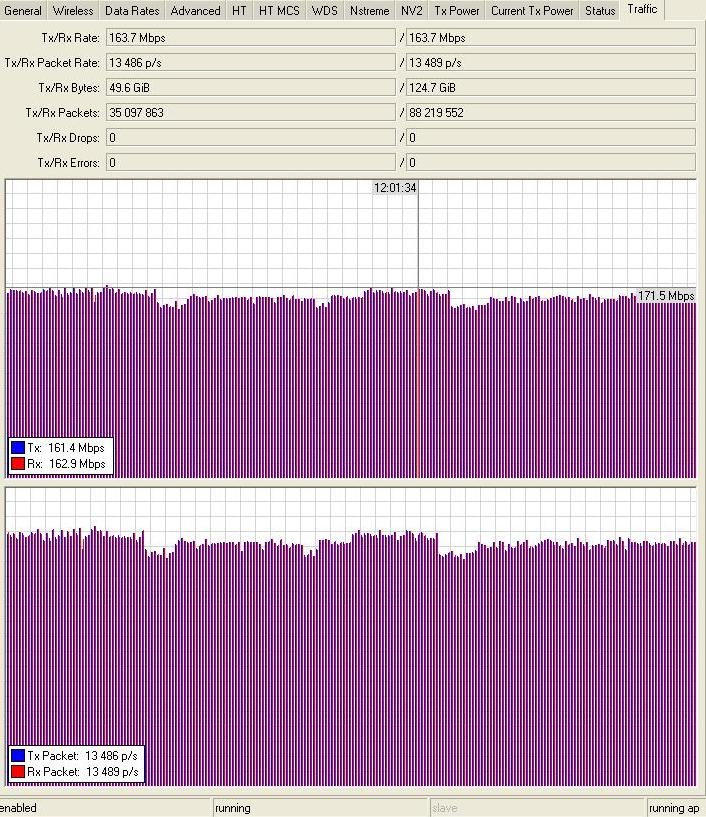The width and height of the screenshot is (706, 817).
Task: Click the Rx Errors field
Action: pos(551,163)
